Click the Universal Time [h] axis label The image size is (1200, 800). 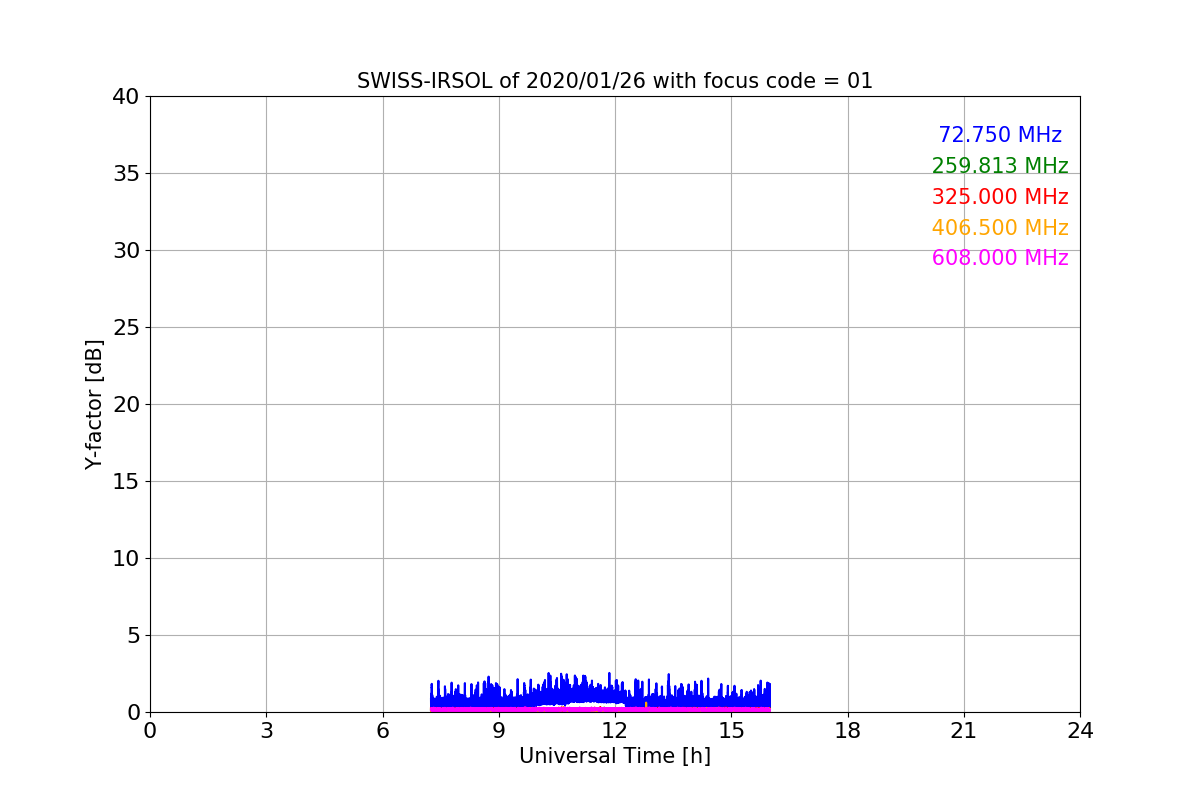pos(615,756)
